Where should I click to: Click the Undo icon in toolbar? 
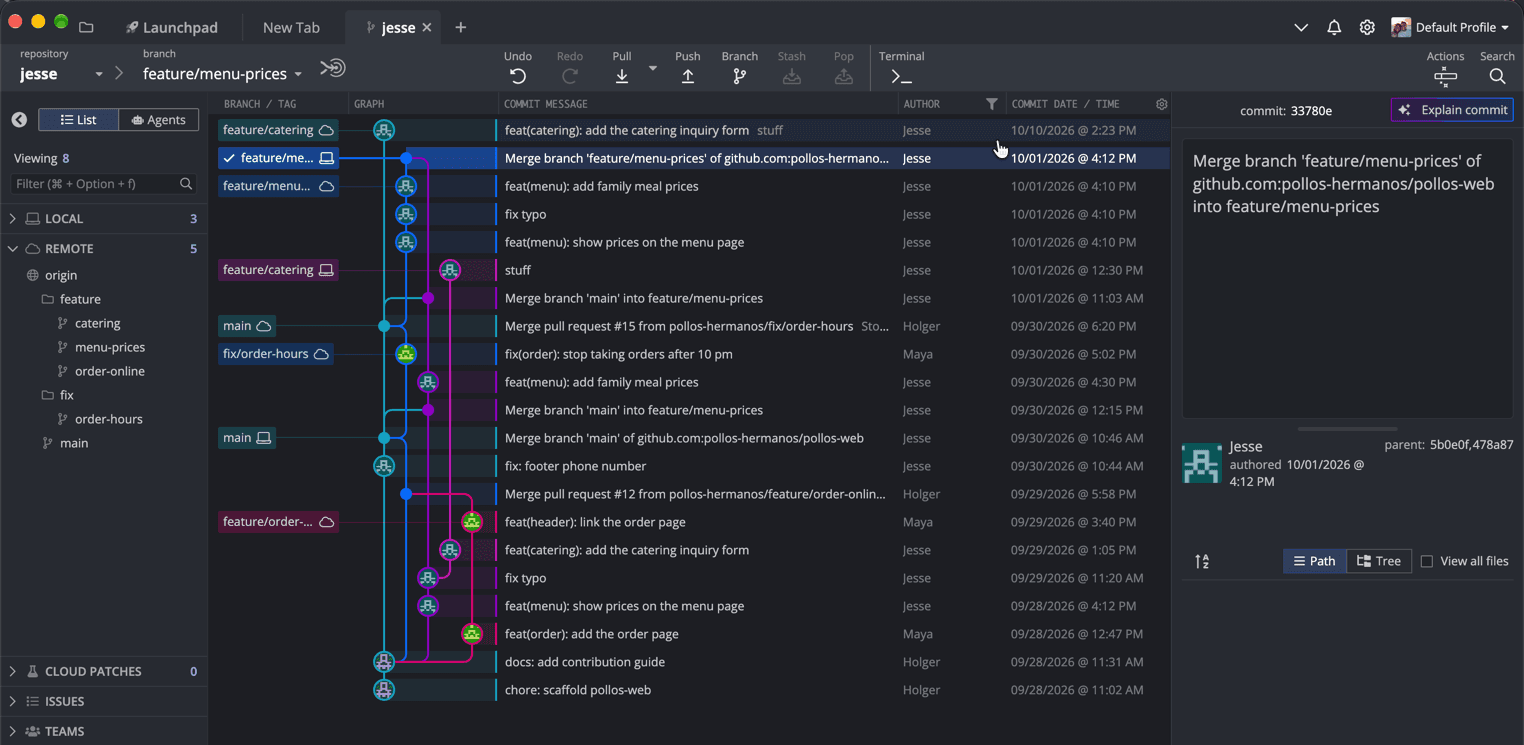(518, 76)
